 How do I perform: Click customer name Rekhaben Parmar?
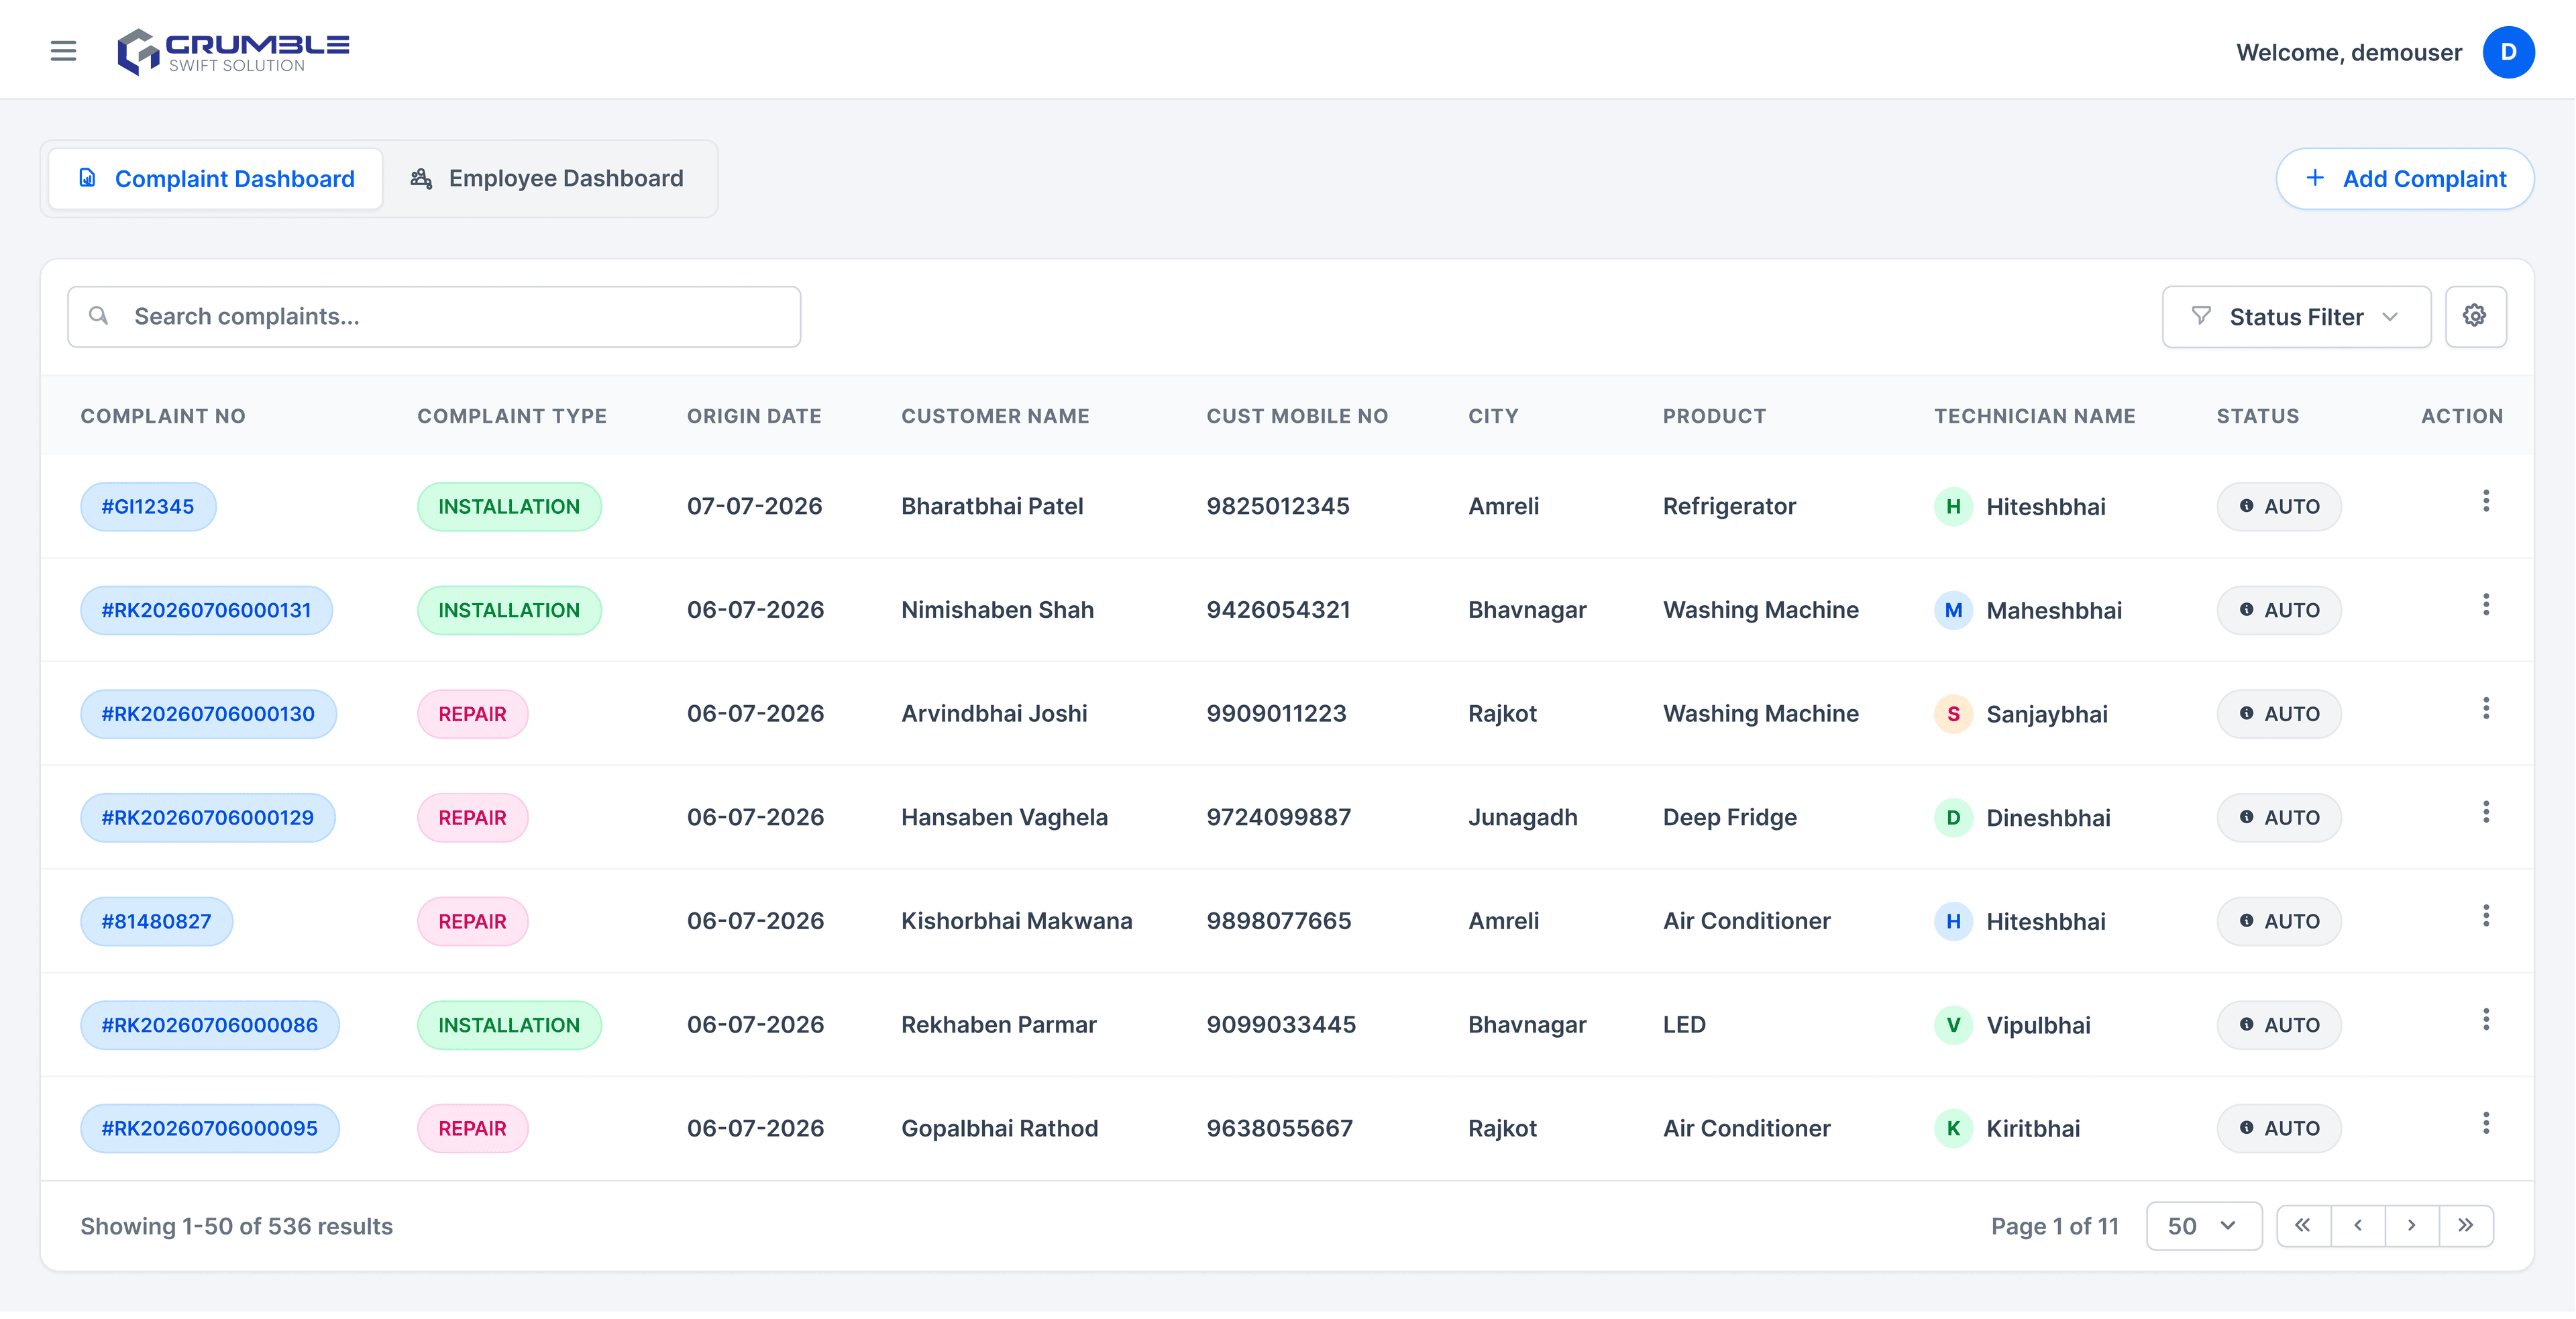(998, 1025)
